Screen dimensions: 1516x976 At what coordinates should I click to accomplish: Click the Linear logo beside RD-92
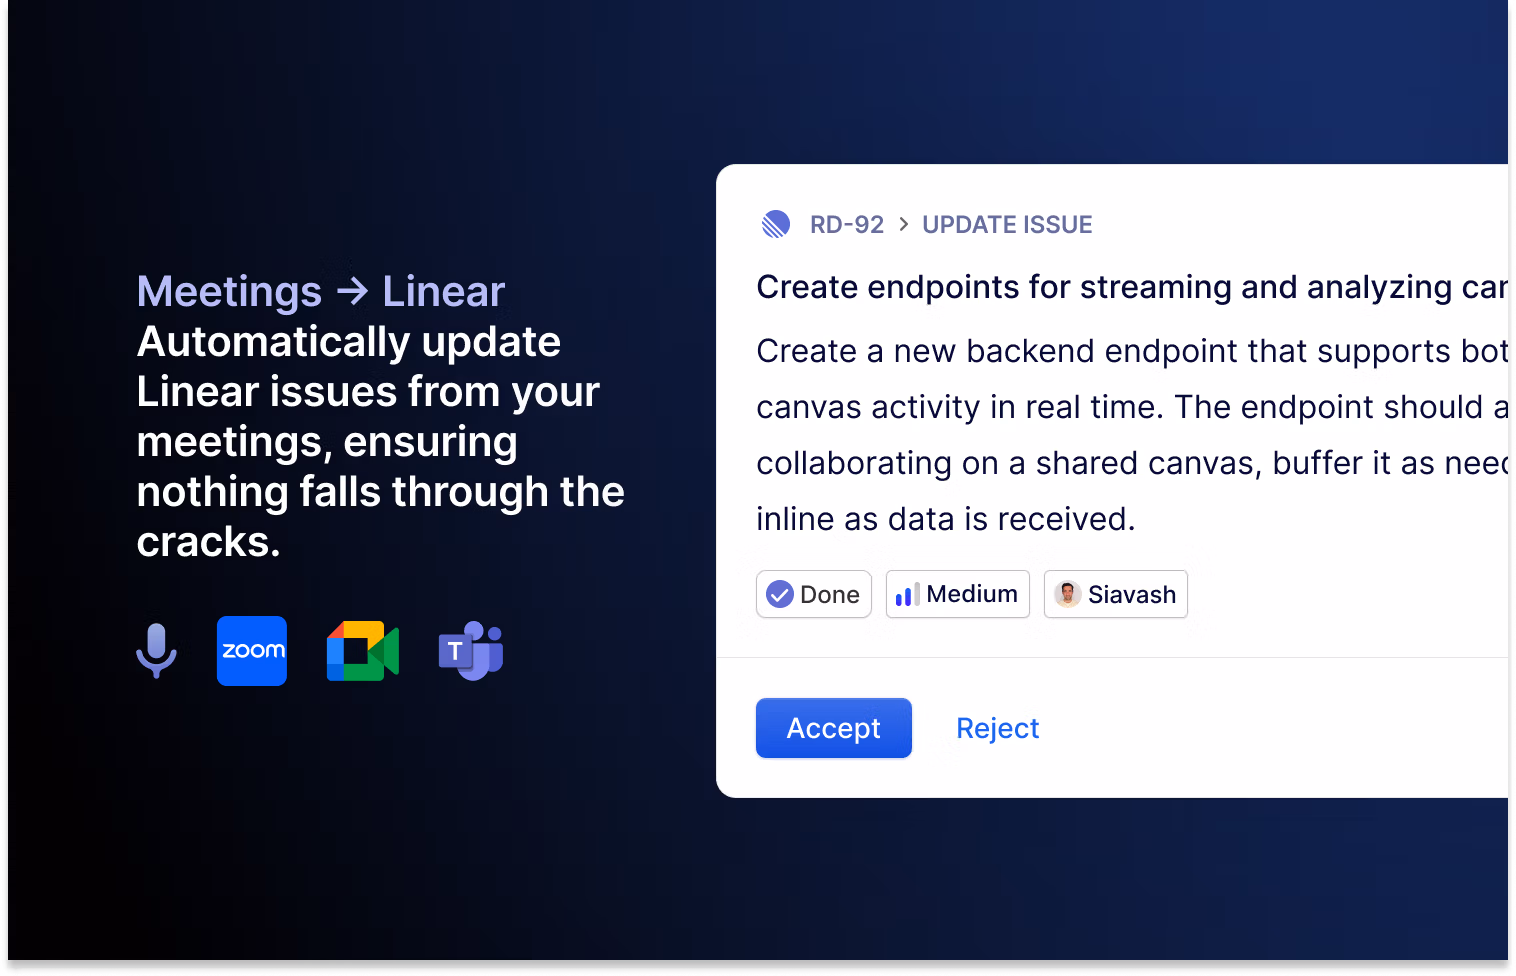pos(776,224)
